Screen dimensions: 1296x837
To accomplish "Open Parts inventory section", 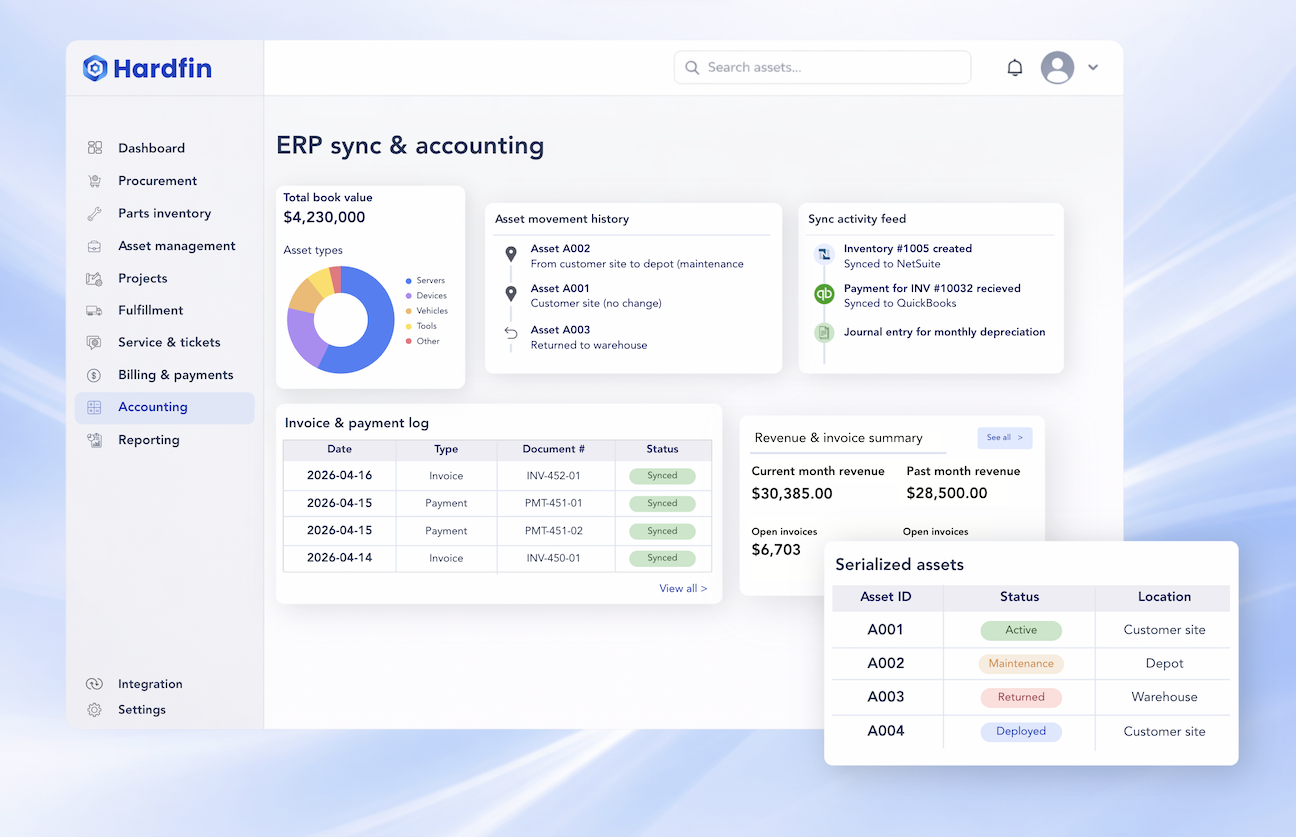I will pos(164,213).
